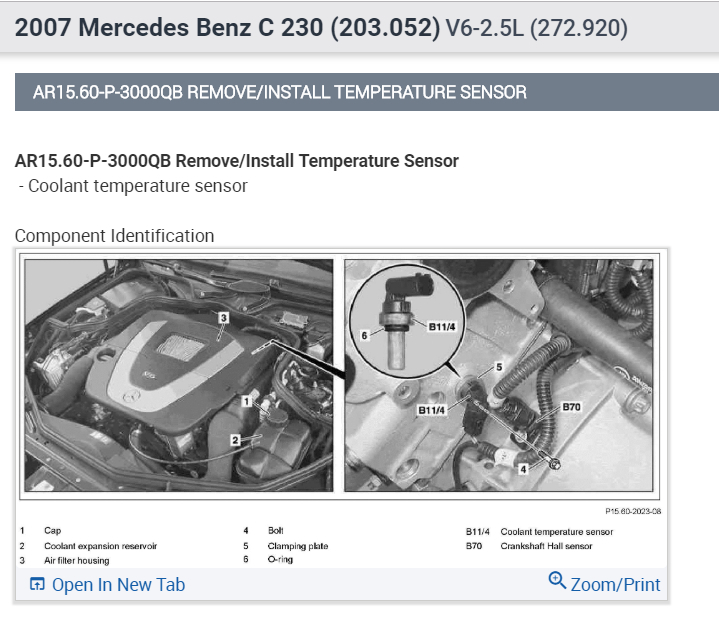Viewport: 719px width, 632px height.
Task: Click the Remove/Install Temperature Sensor header bar
Action: pyautogui.click(x=367, y=92)
